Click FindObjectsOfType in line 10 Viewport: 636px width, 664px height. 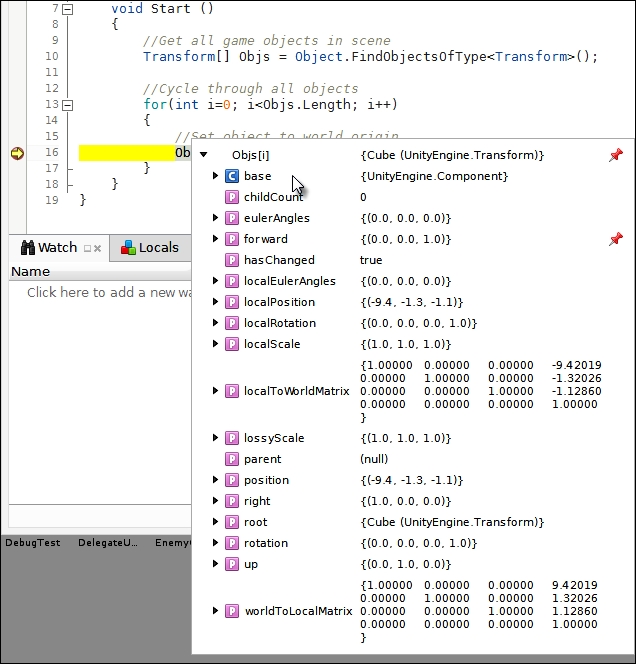419,56
